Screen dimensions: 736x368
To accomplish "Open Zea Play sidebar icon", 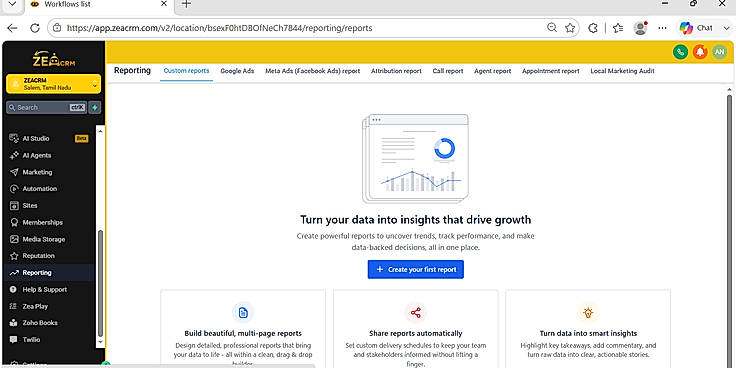I will [14, 306].
